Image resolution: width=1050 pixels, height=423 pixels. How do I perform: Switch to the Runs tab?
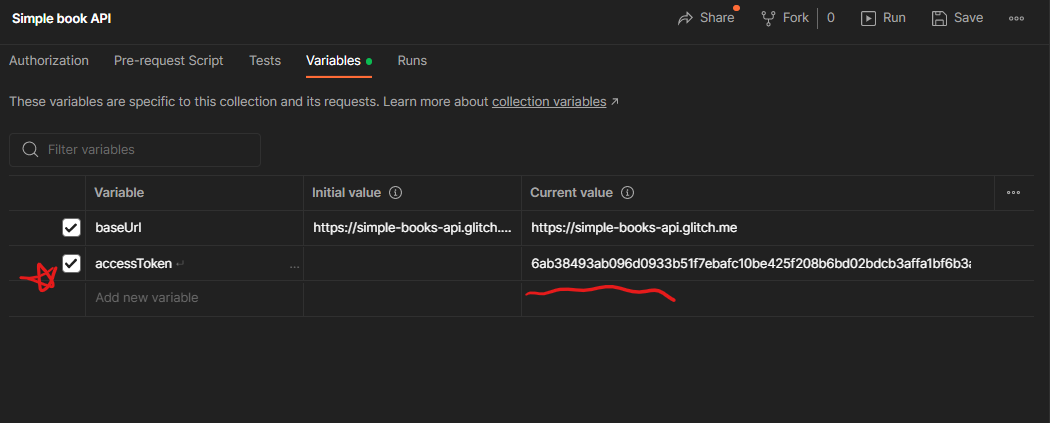(x=412, y=61)
